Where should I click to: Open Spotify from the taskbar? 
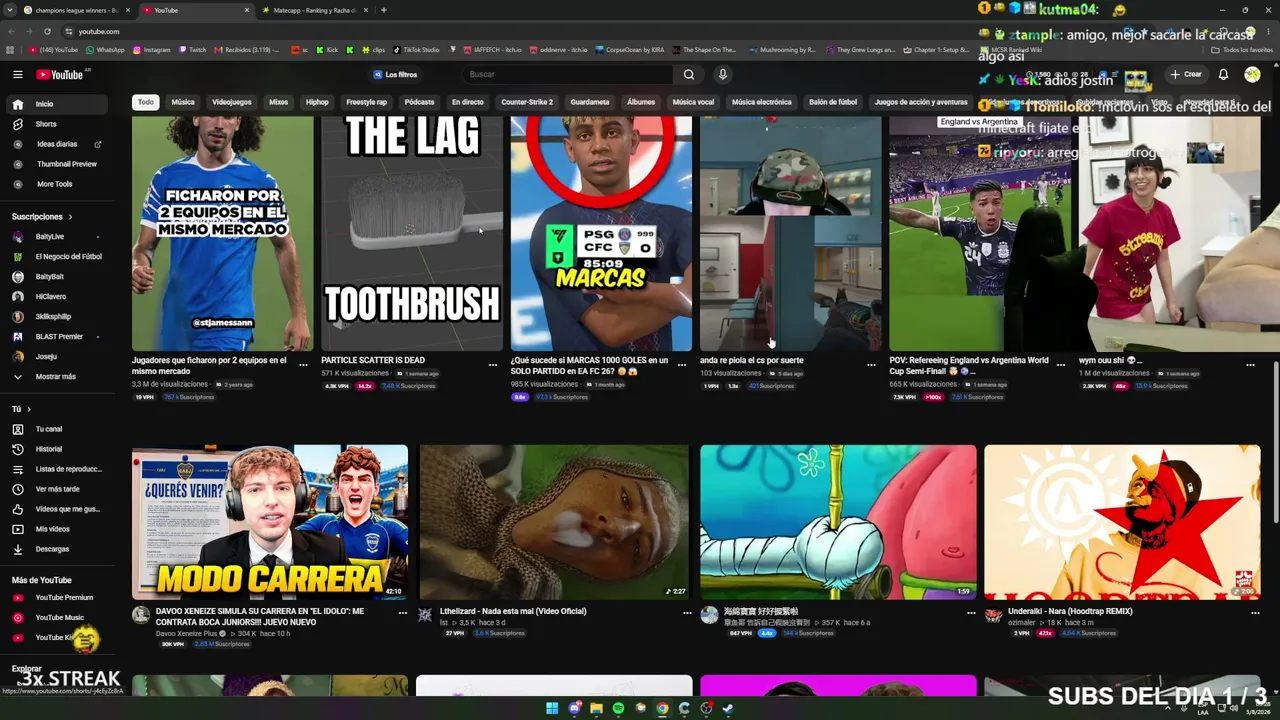pos(618,708)
